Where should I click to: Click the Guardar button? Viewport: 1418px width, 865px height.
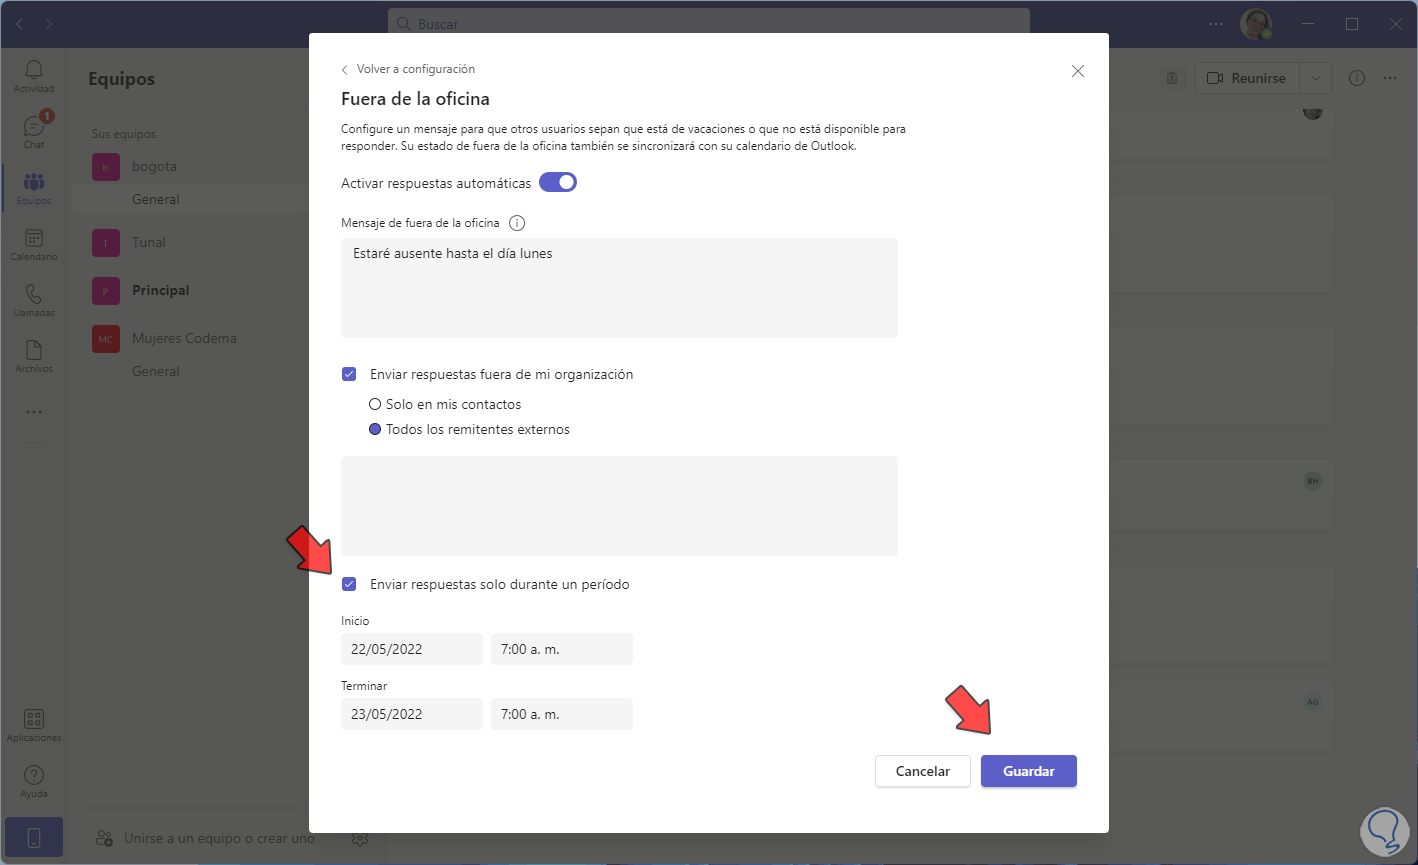click(1028, 771)
